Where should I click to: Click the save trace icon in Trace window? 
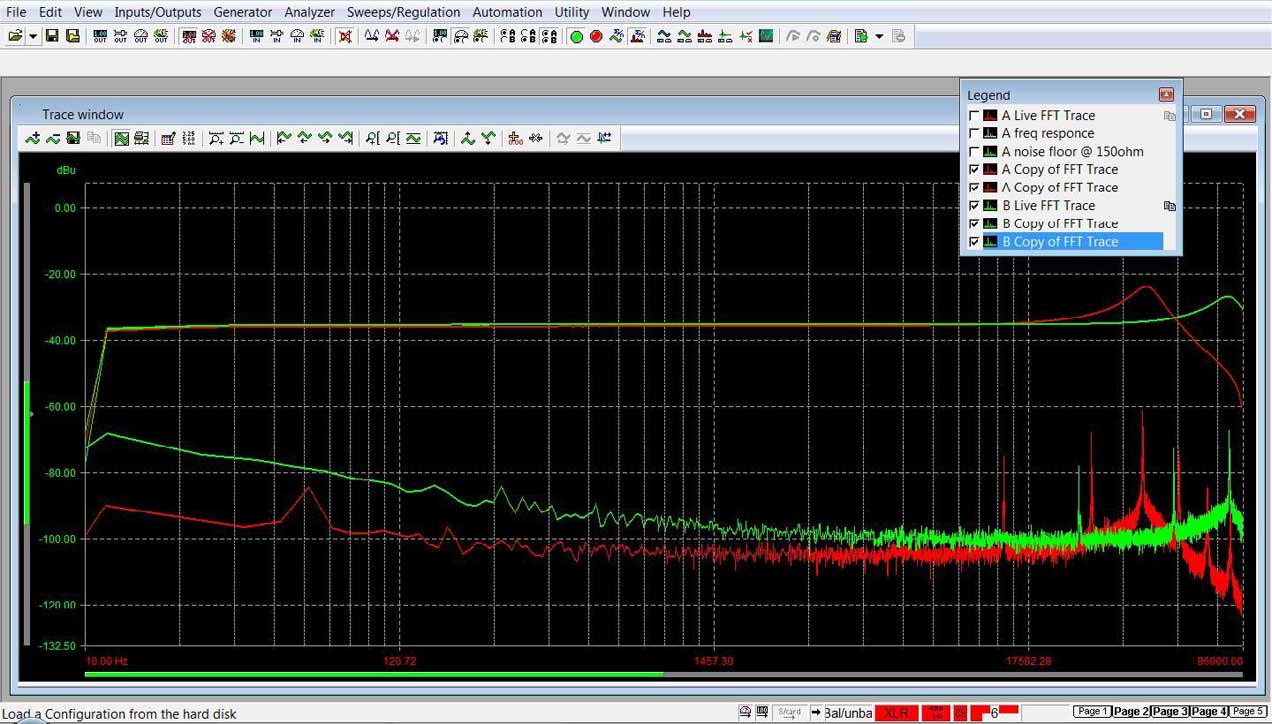73,138
